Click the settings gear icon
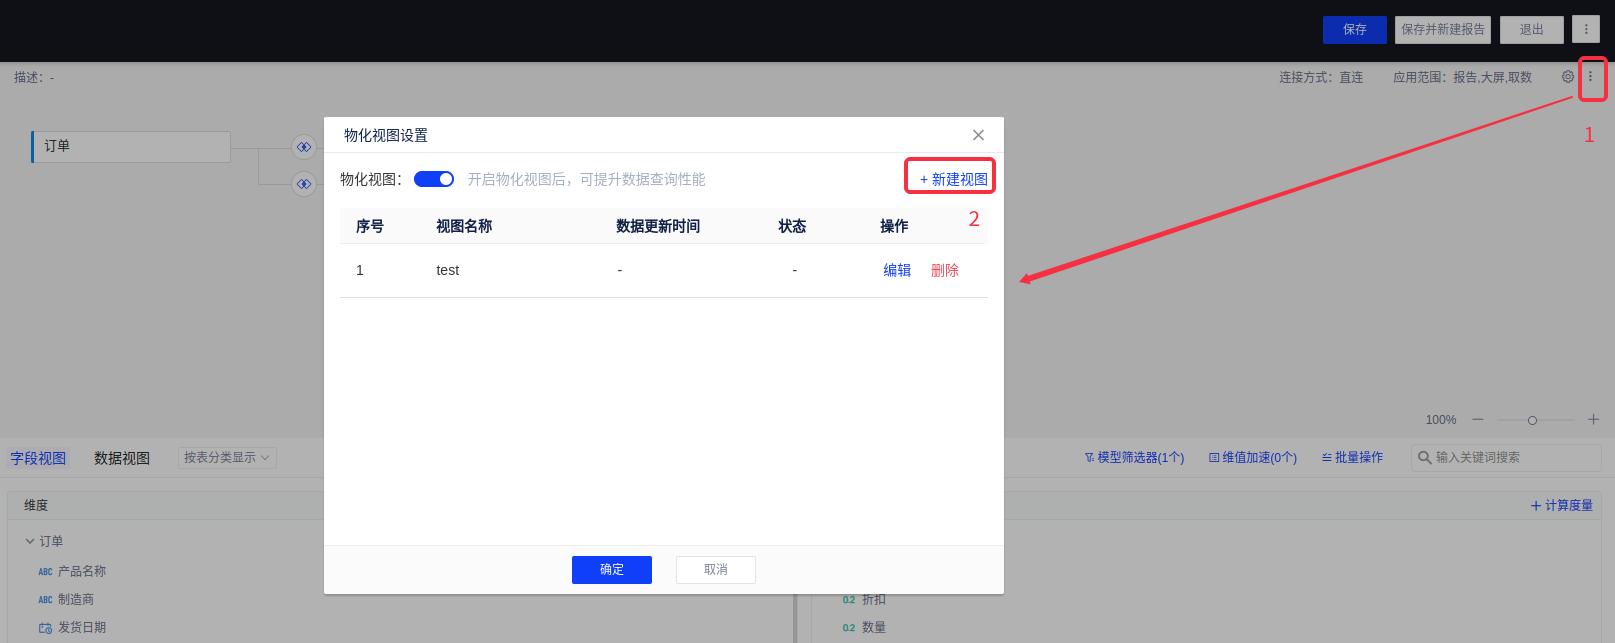 point(1567,77)
